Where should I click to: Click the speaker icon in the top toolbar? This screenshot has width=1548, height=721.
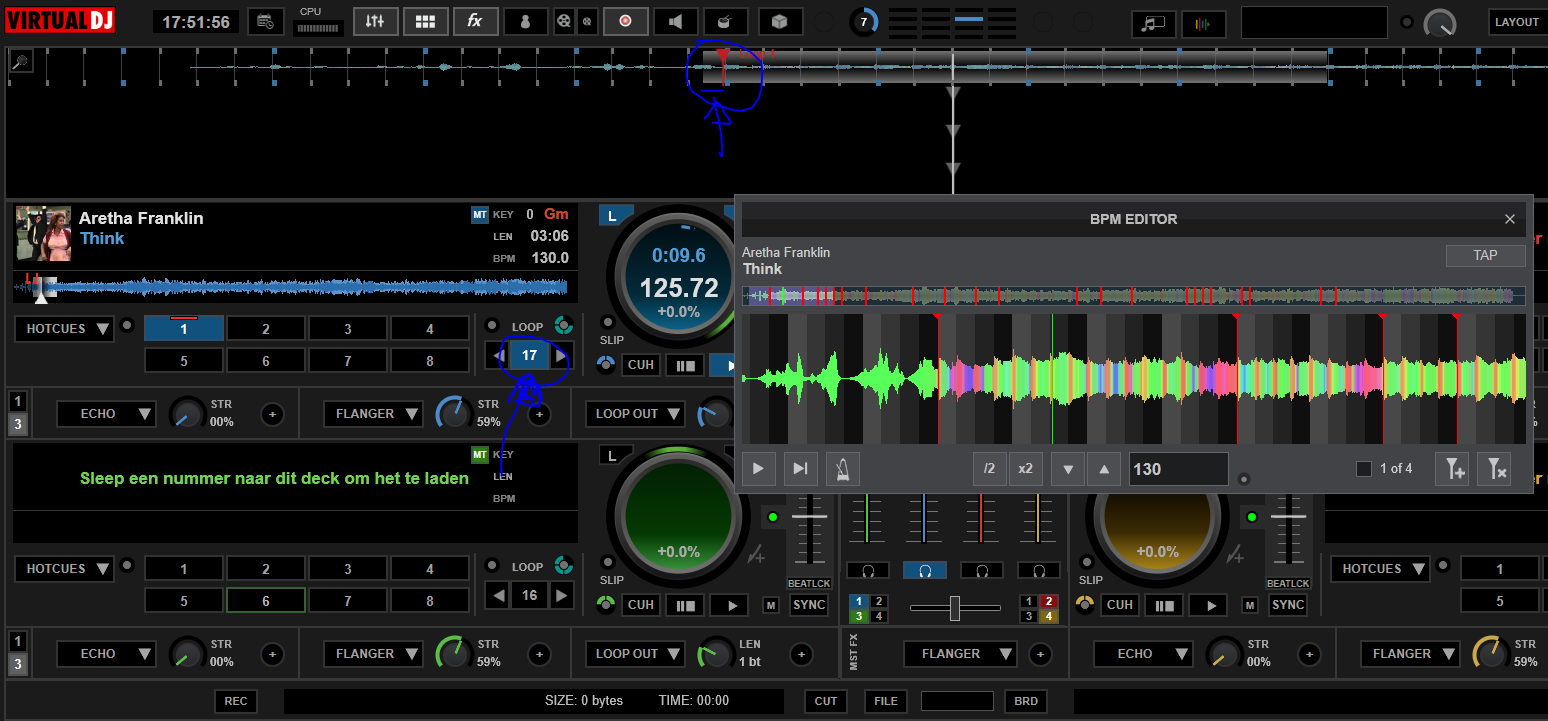(676, 21)
